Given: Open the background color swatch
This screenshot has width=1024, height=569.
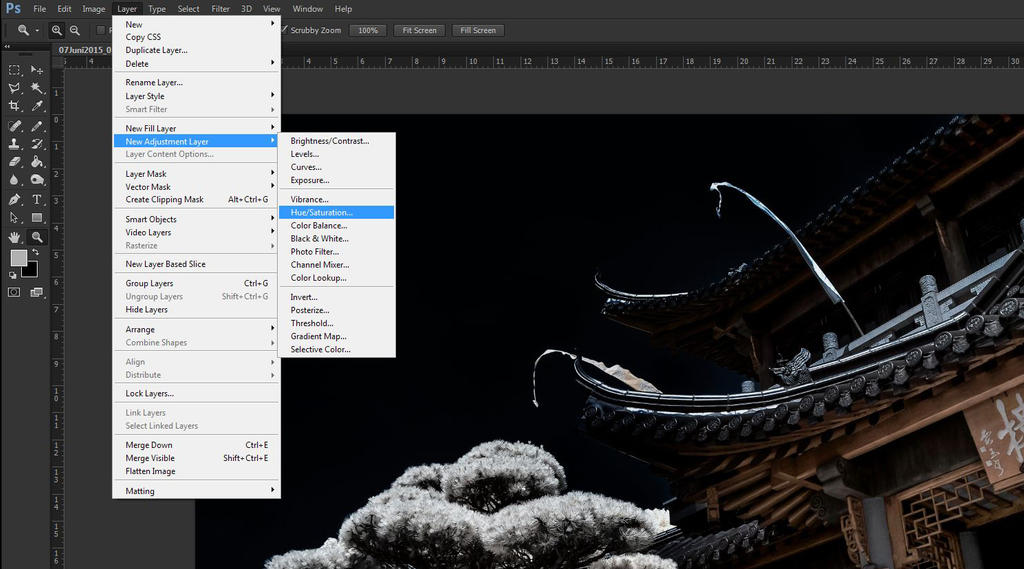Looking at the screenshot, I should 31,270.
